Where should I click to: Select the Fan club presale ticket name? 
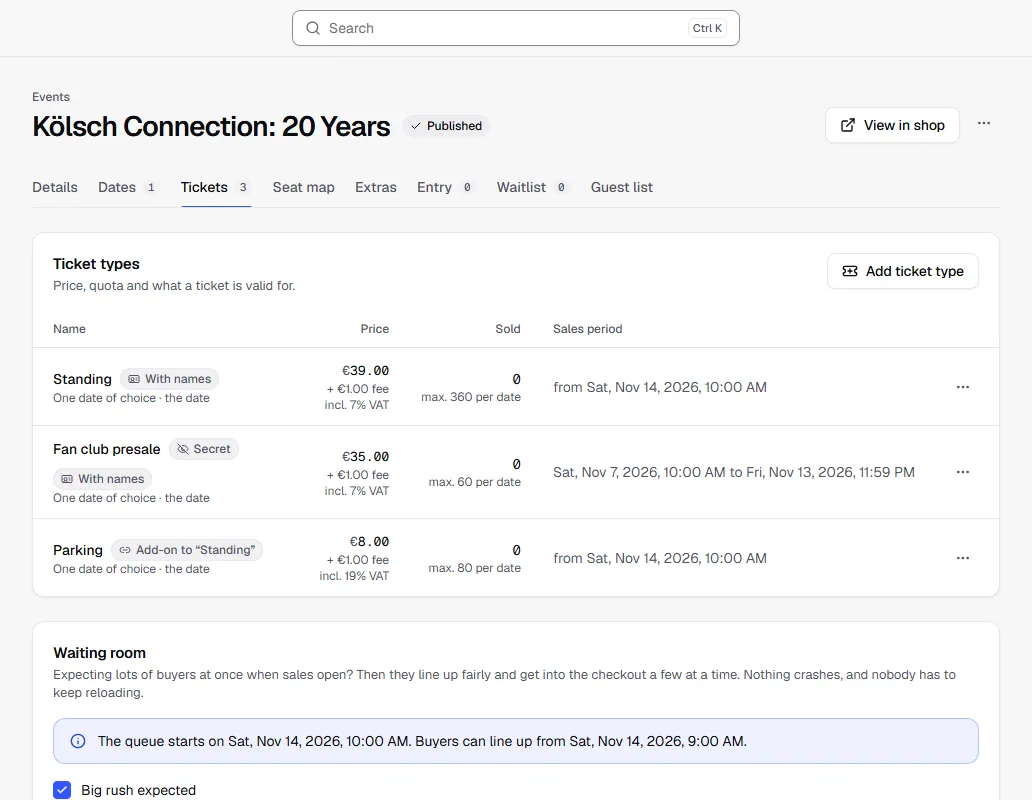107,449
